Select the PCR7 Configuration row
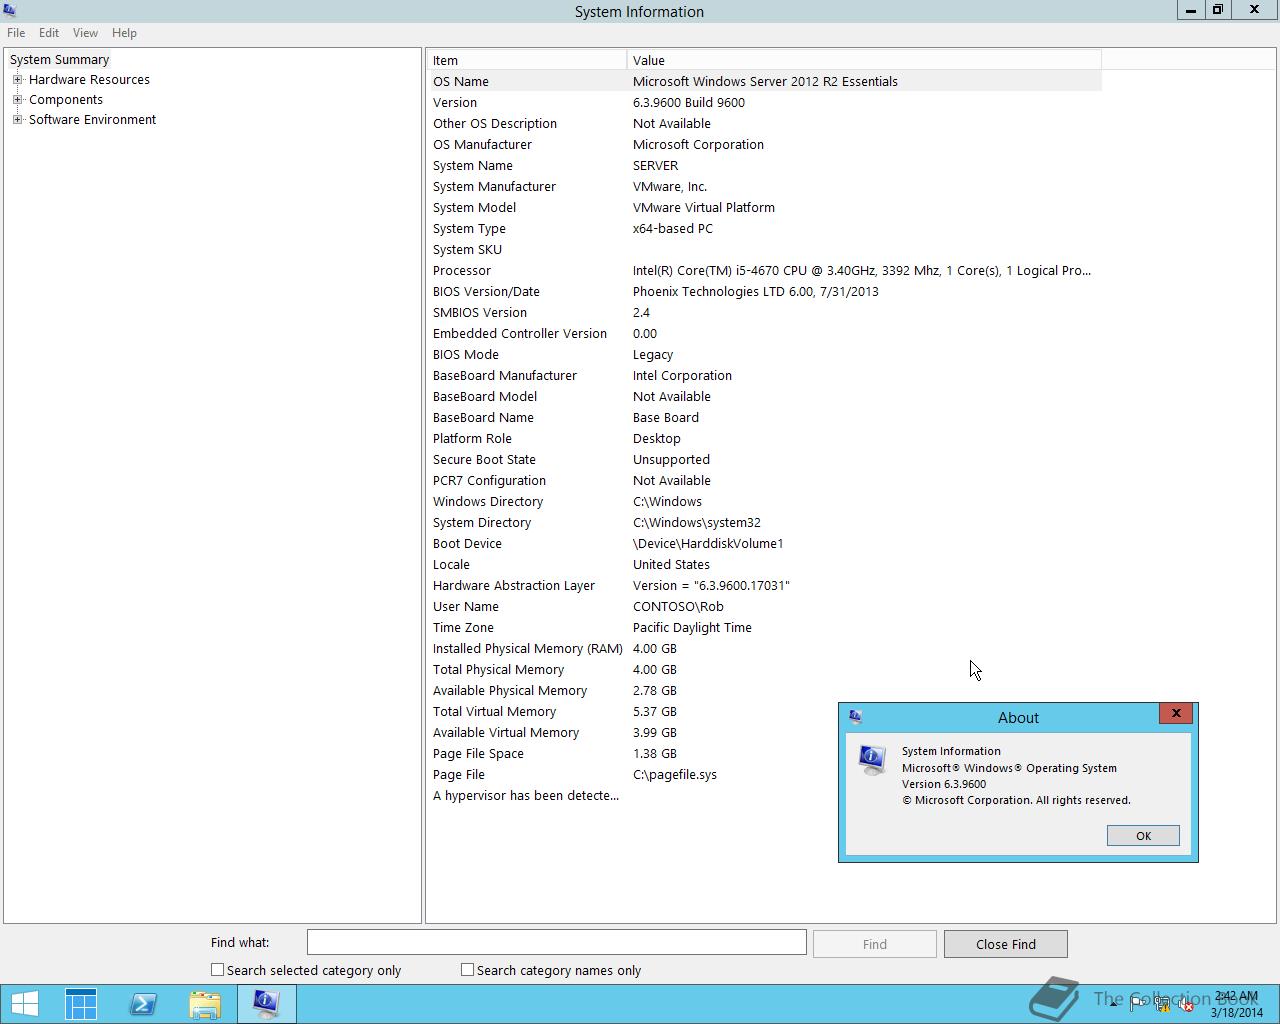The image size is (1280, 1024). click(x=765, y=480)
